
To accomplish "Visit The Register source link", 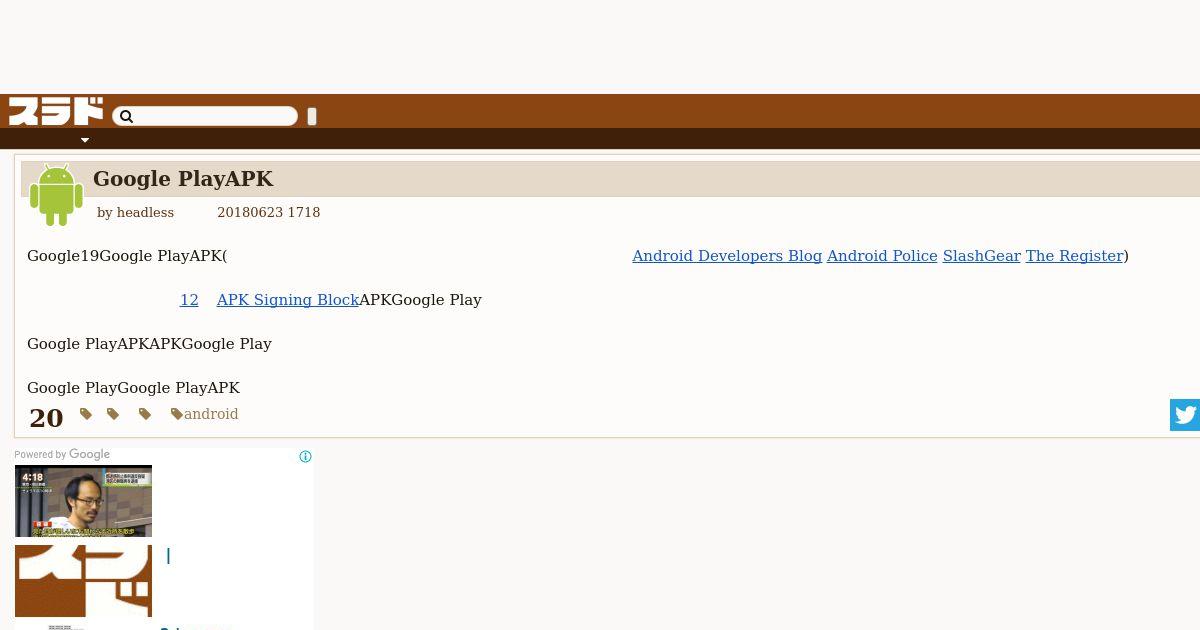I will click(1074, 256).
